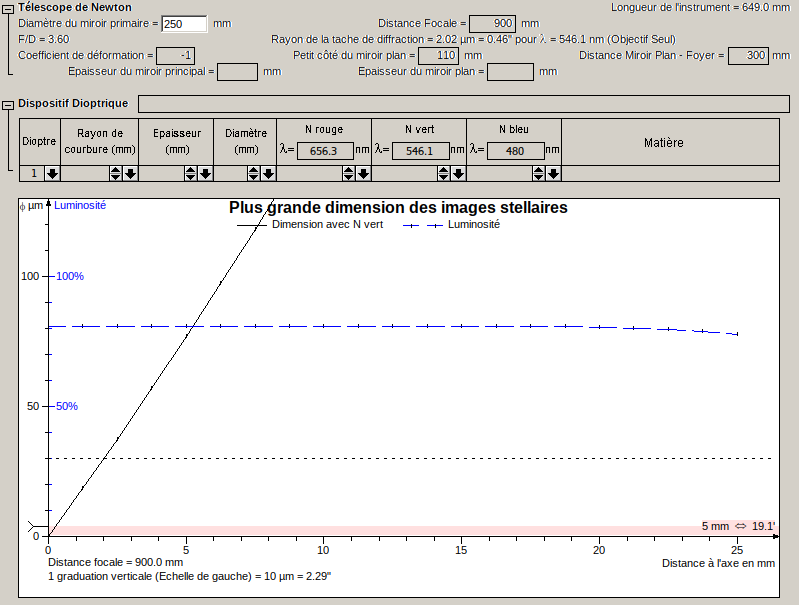Screen dimensions: 799x605
Task: Open the Rayon de courbure dropdown arrow
Action: (130, 174)
